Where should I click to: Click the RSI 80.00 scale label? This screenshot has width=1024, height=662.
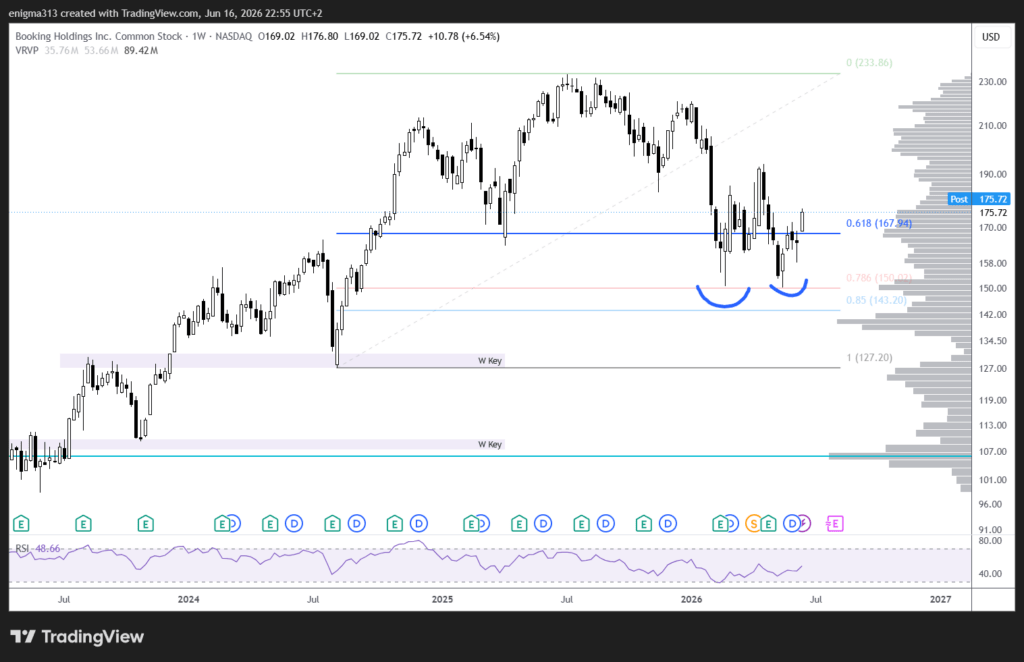[990, 541]
